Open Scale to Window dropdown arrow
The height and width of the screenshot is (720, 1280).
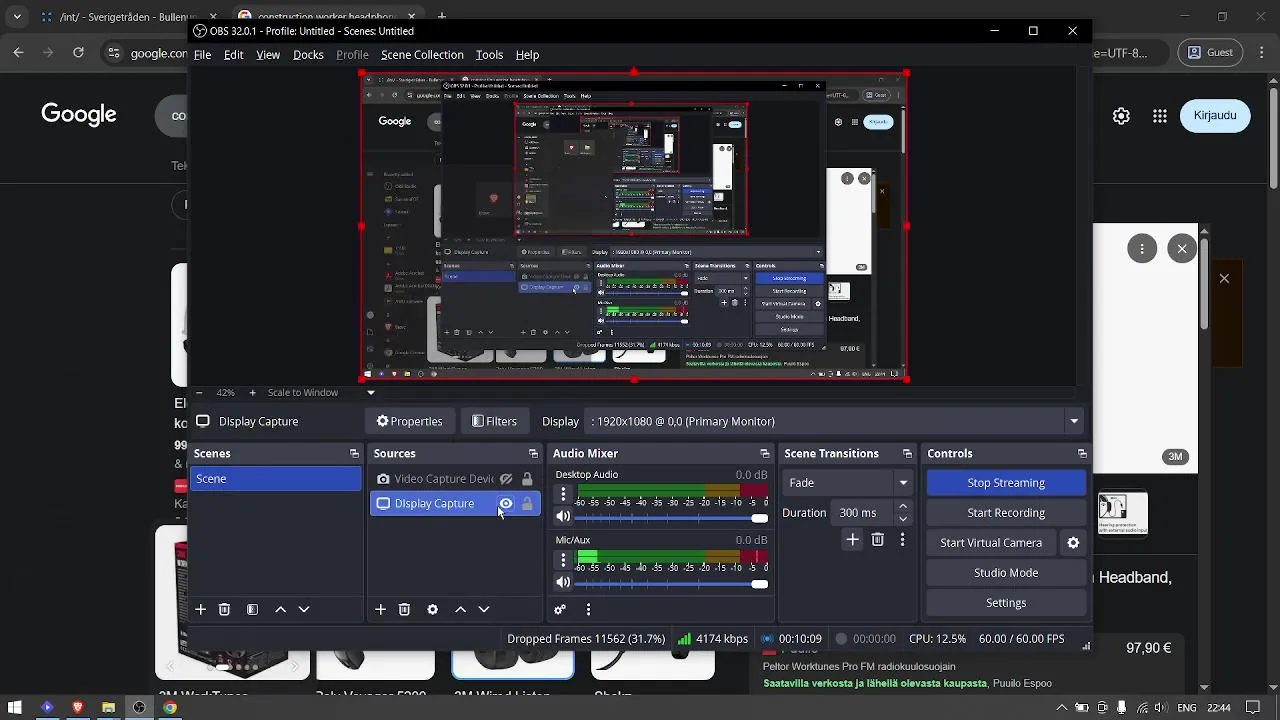[x=370, y=393]
